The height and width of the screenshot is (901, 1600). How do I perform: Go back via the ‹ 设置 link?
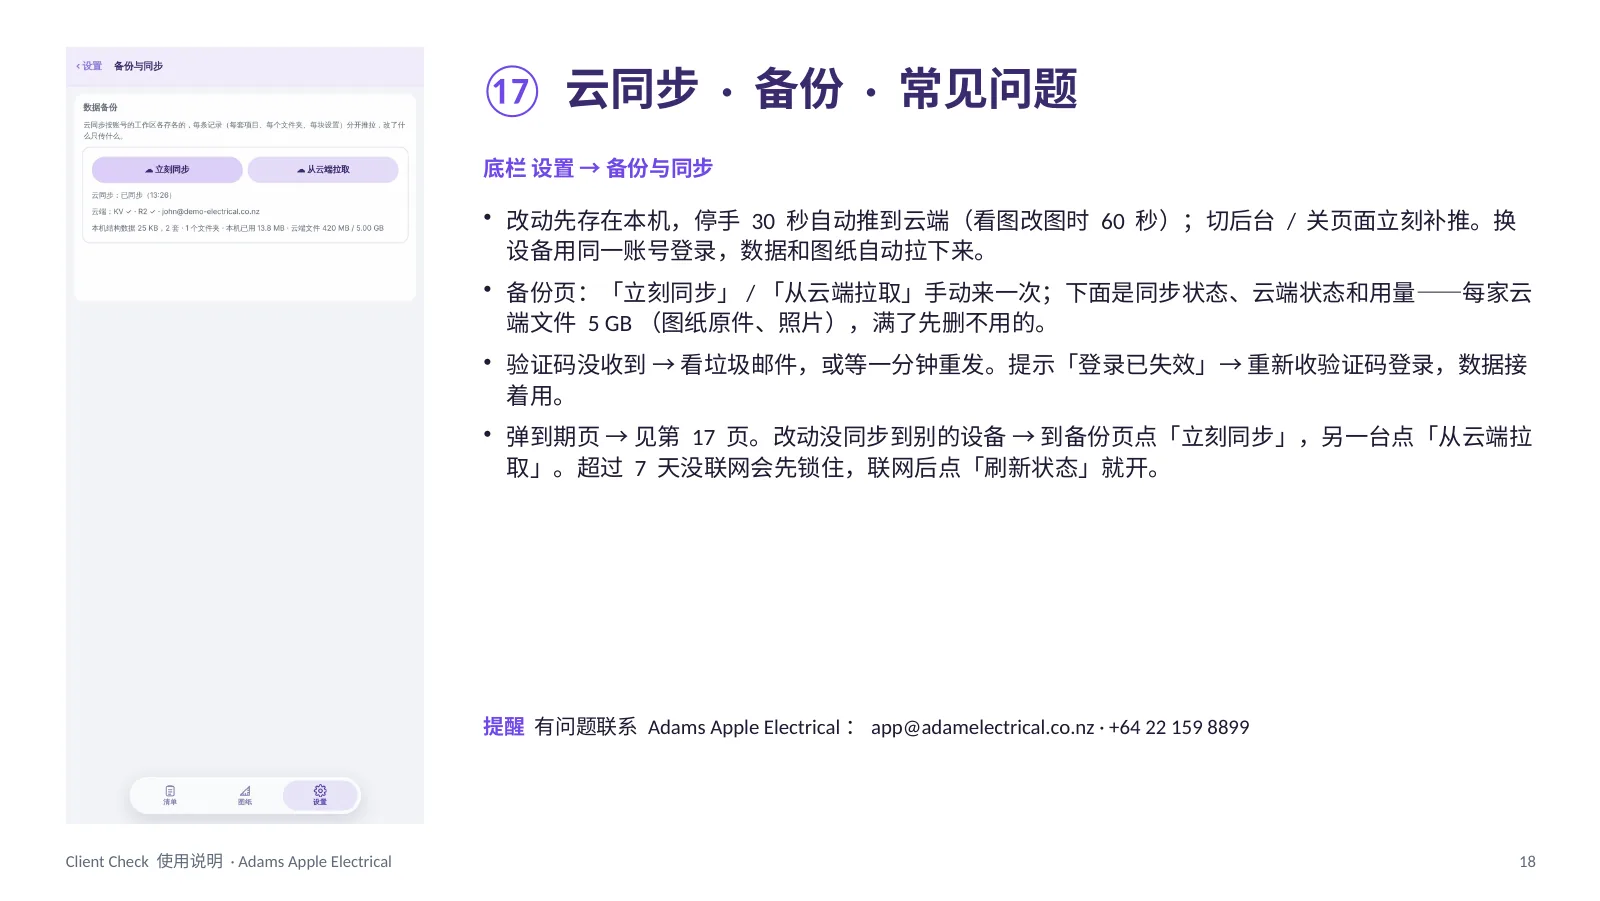pos(89,66)
